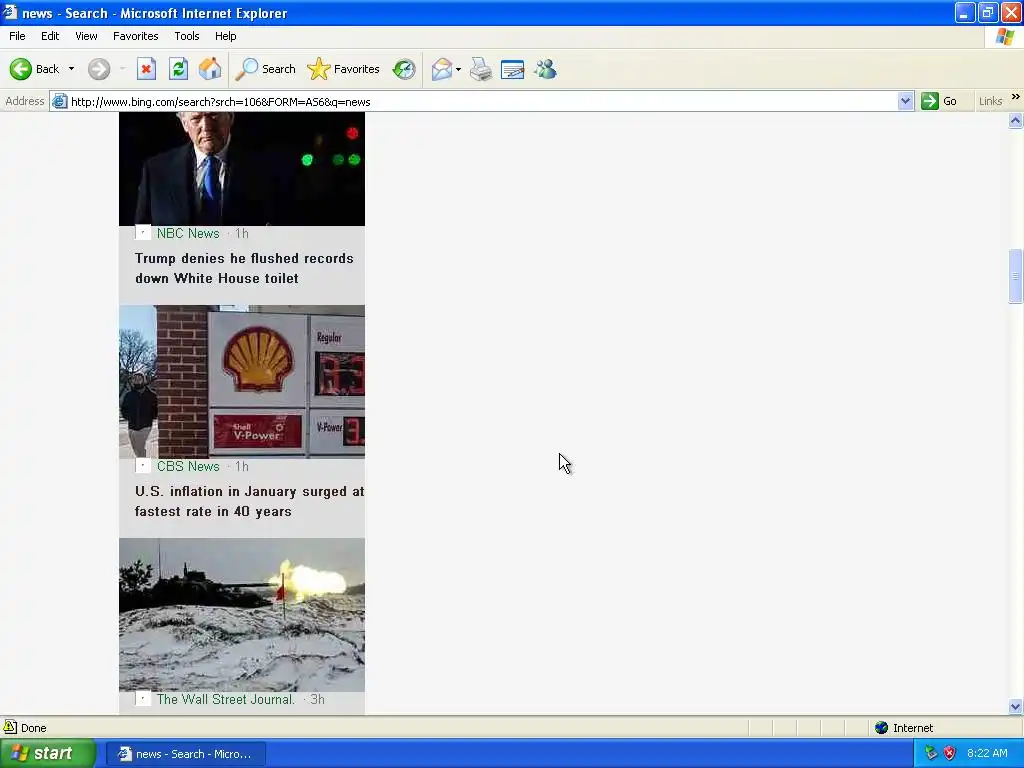Click the Stop loading icon

tap(146, 69)
